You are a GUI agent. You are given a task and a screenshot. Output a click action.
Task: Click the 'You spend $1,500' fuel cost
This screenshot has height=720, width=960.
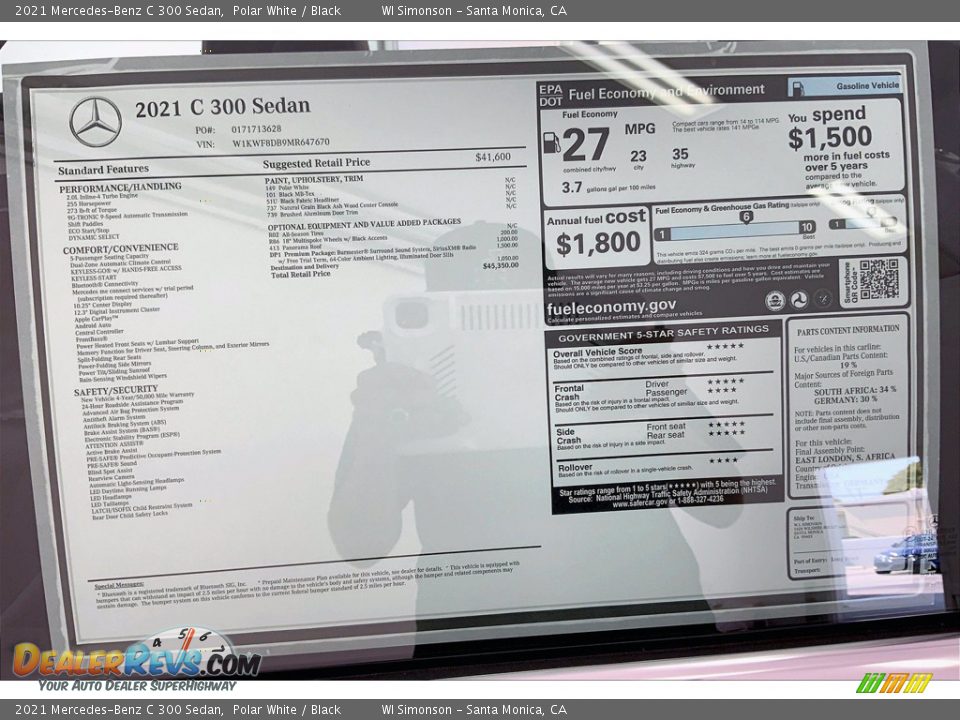(829, 129)
